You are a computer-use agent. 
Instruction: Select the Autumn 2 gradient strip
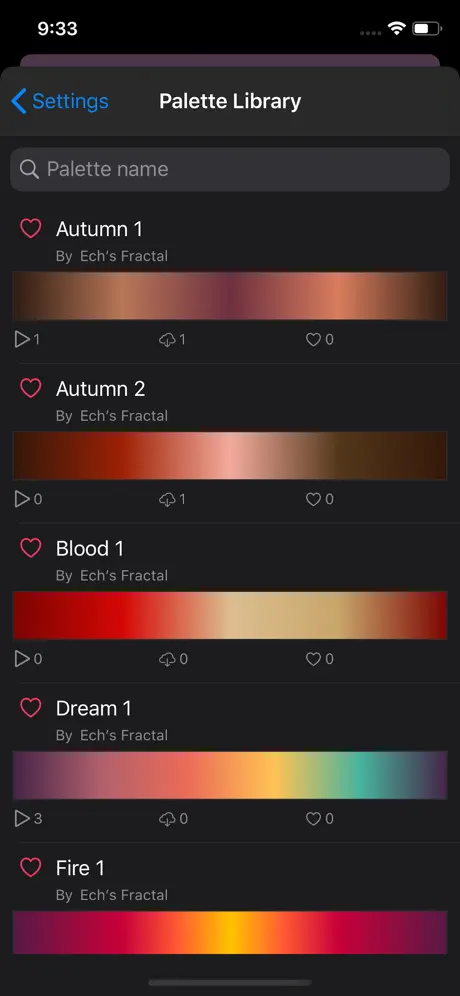(230, 455)
